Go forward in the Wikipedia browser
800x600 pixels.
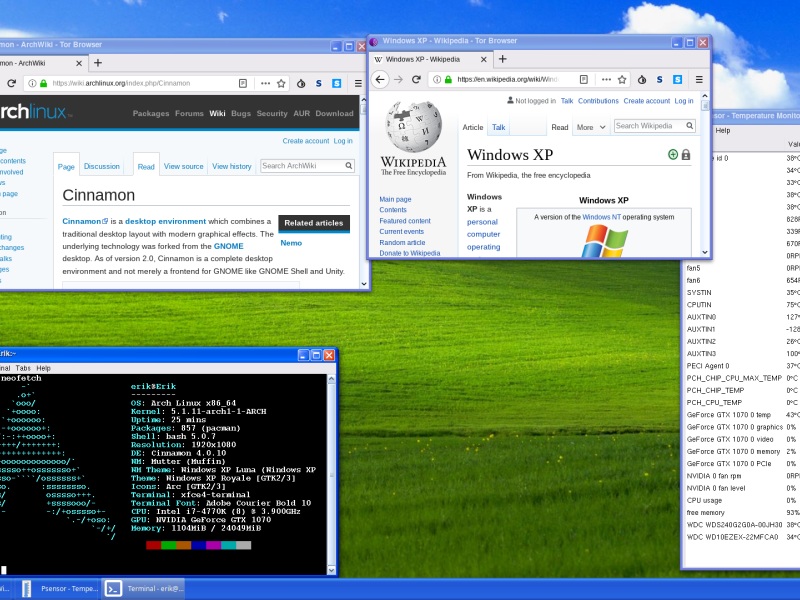coord(398,79)
